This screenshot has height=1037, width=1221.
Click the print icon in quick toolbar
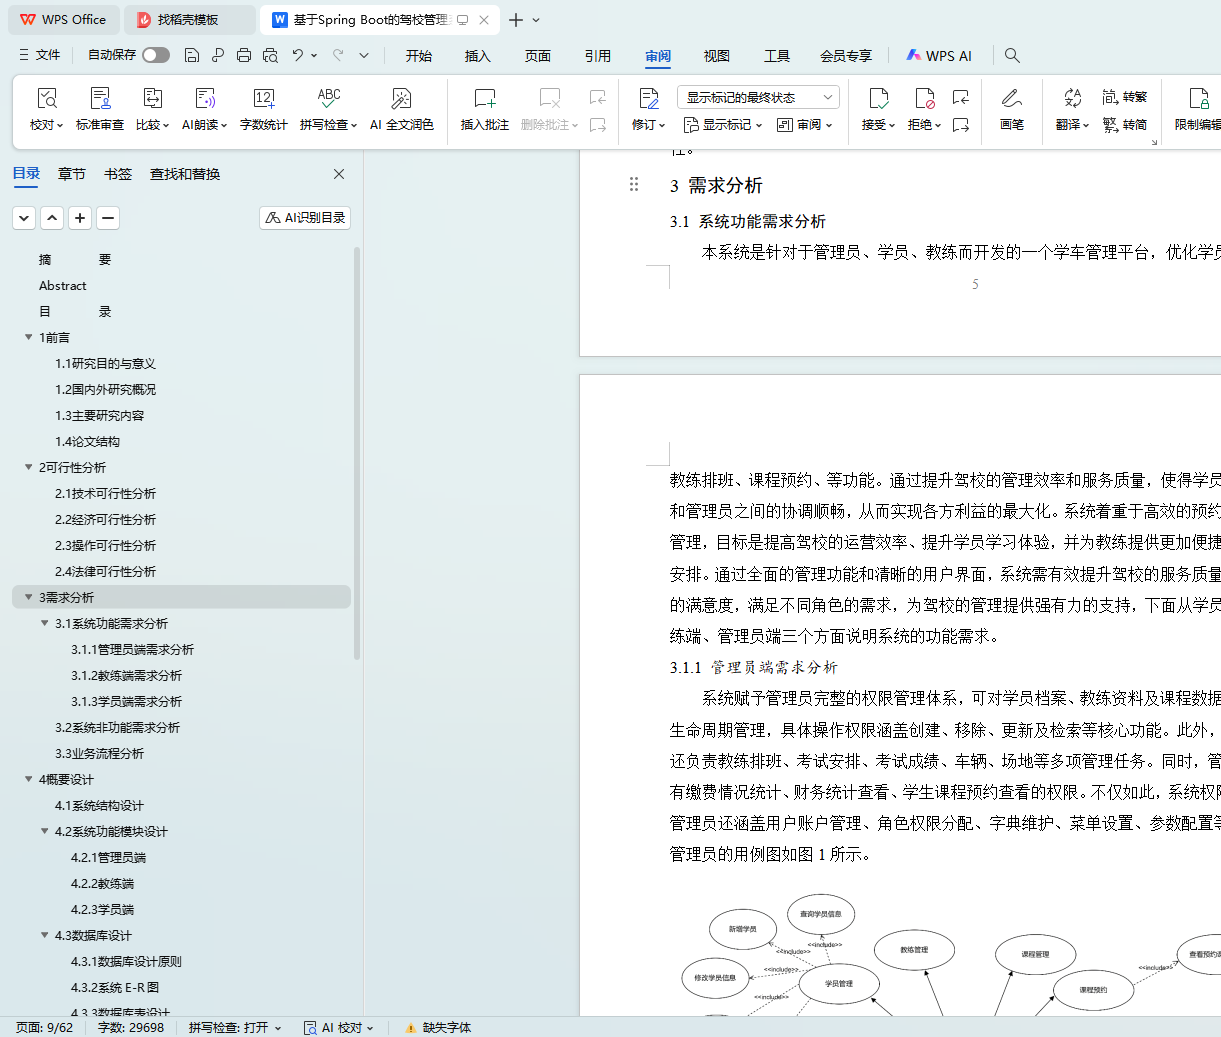[244, 55]
